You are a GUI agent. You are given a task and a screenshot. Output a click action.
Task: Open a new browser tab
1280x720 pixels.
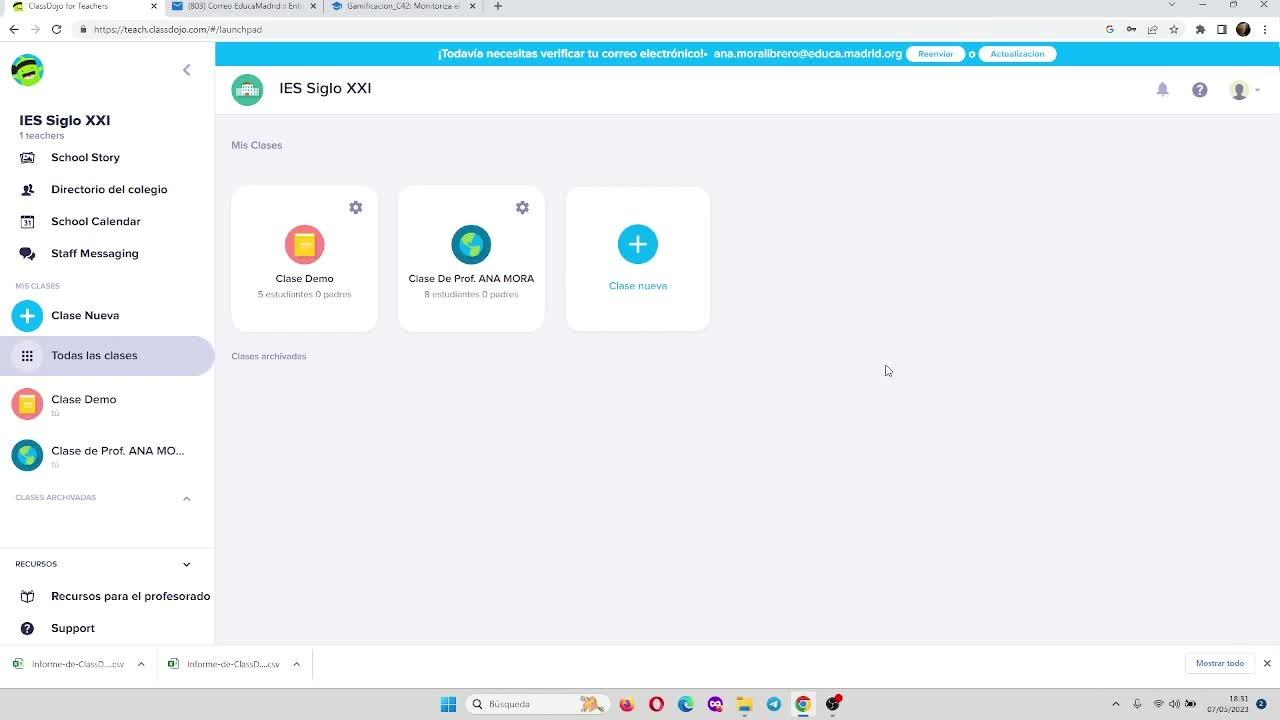coord(498,6)
